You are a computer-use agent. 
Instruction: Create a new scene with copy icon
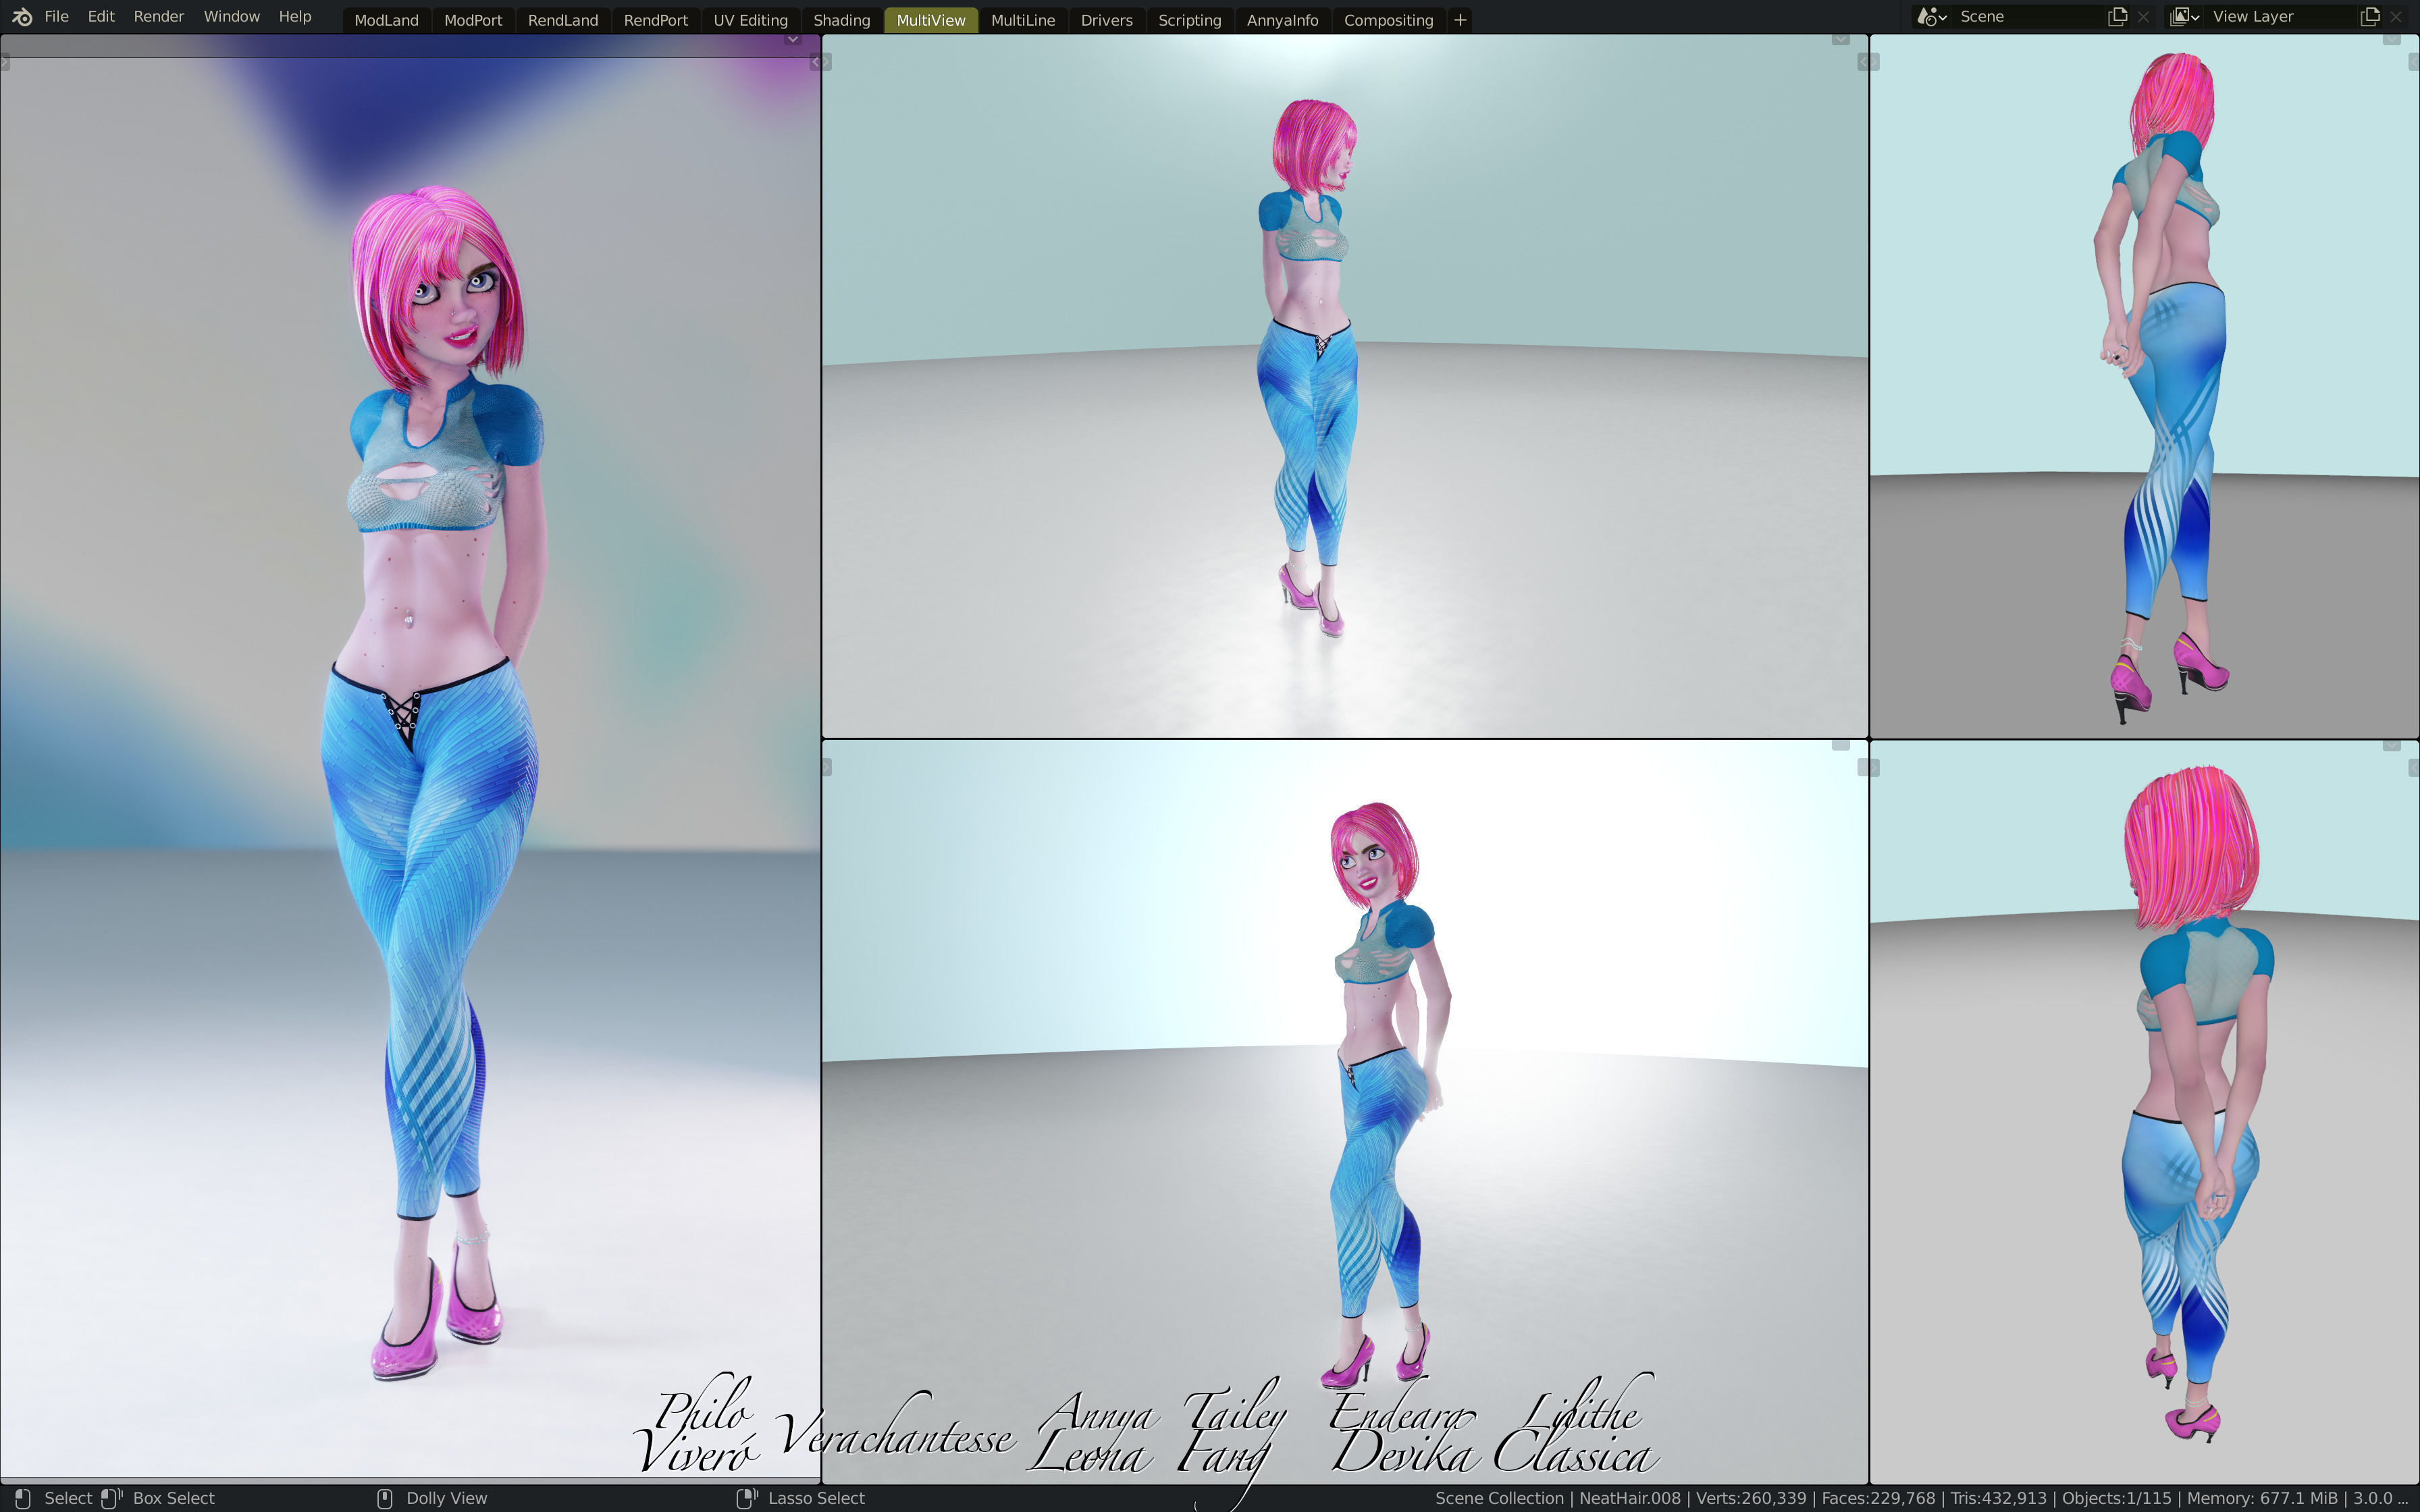point(2117,17)
